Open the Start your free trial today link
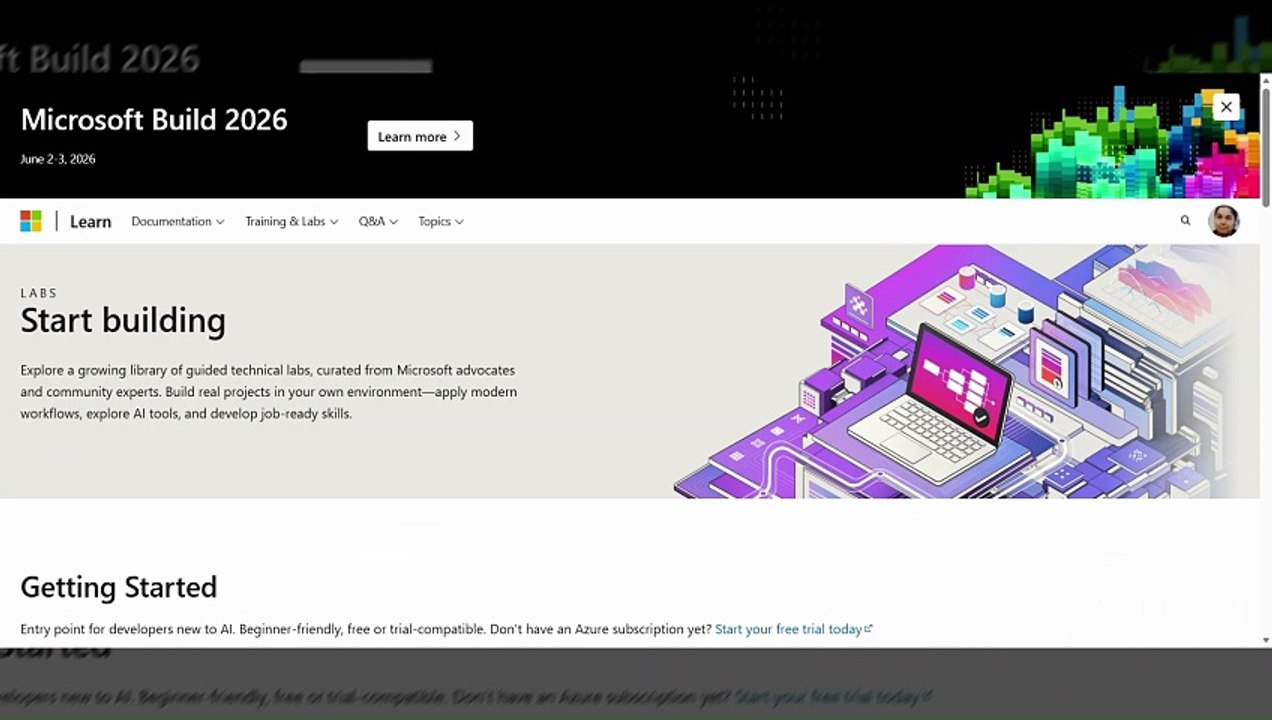The image size is (1272, 720). (794, 629)
